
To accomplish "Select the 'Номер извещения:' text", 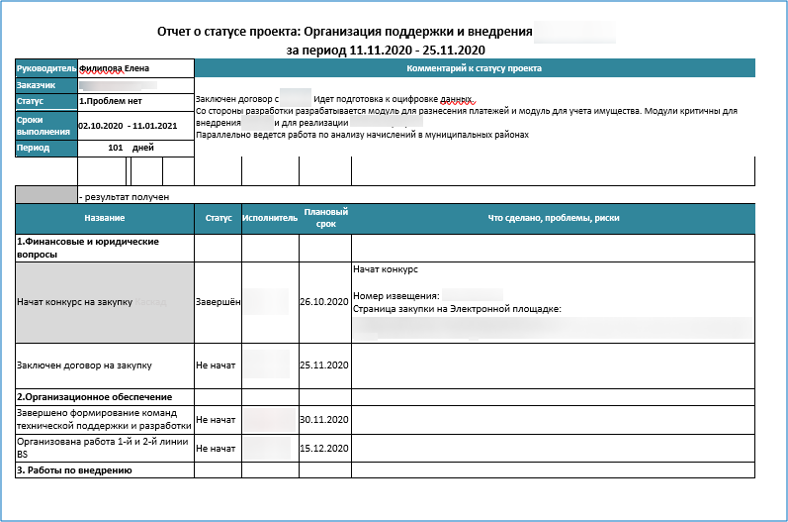I will coord(396,296).
